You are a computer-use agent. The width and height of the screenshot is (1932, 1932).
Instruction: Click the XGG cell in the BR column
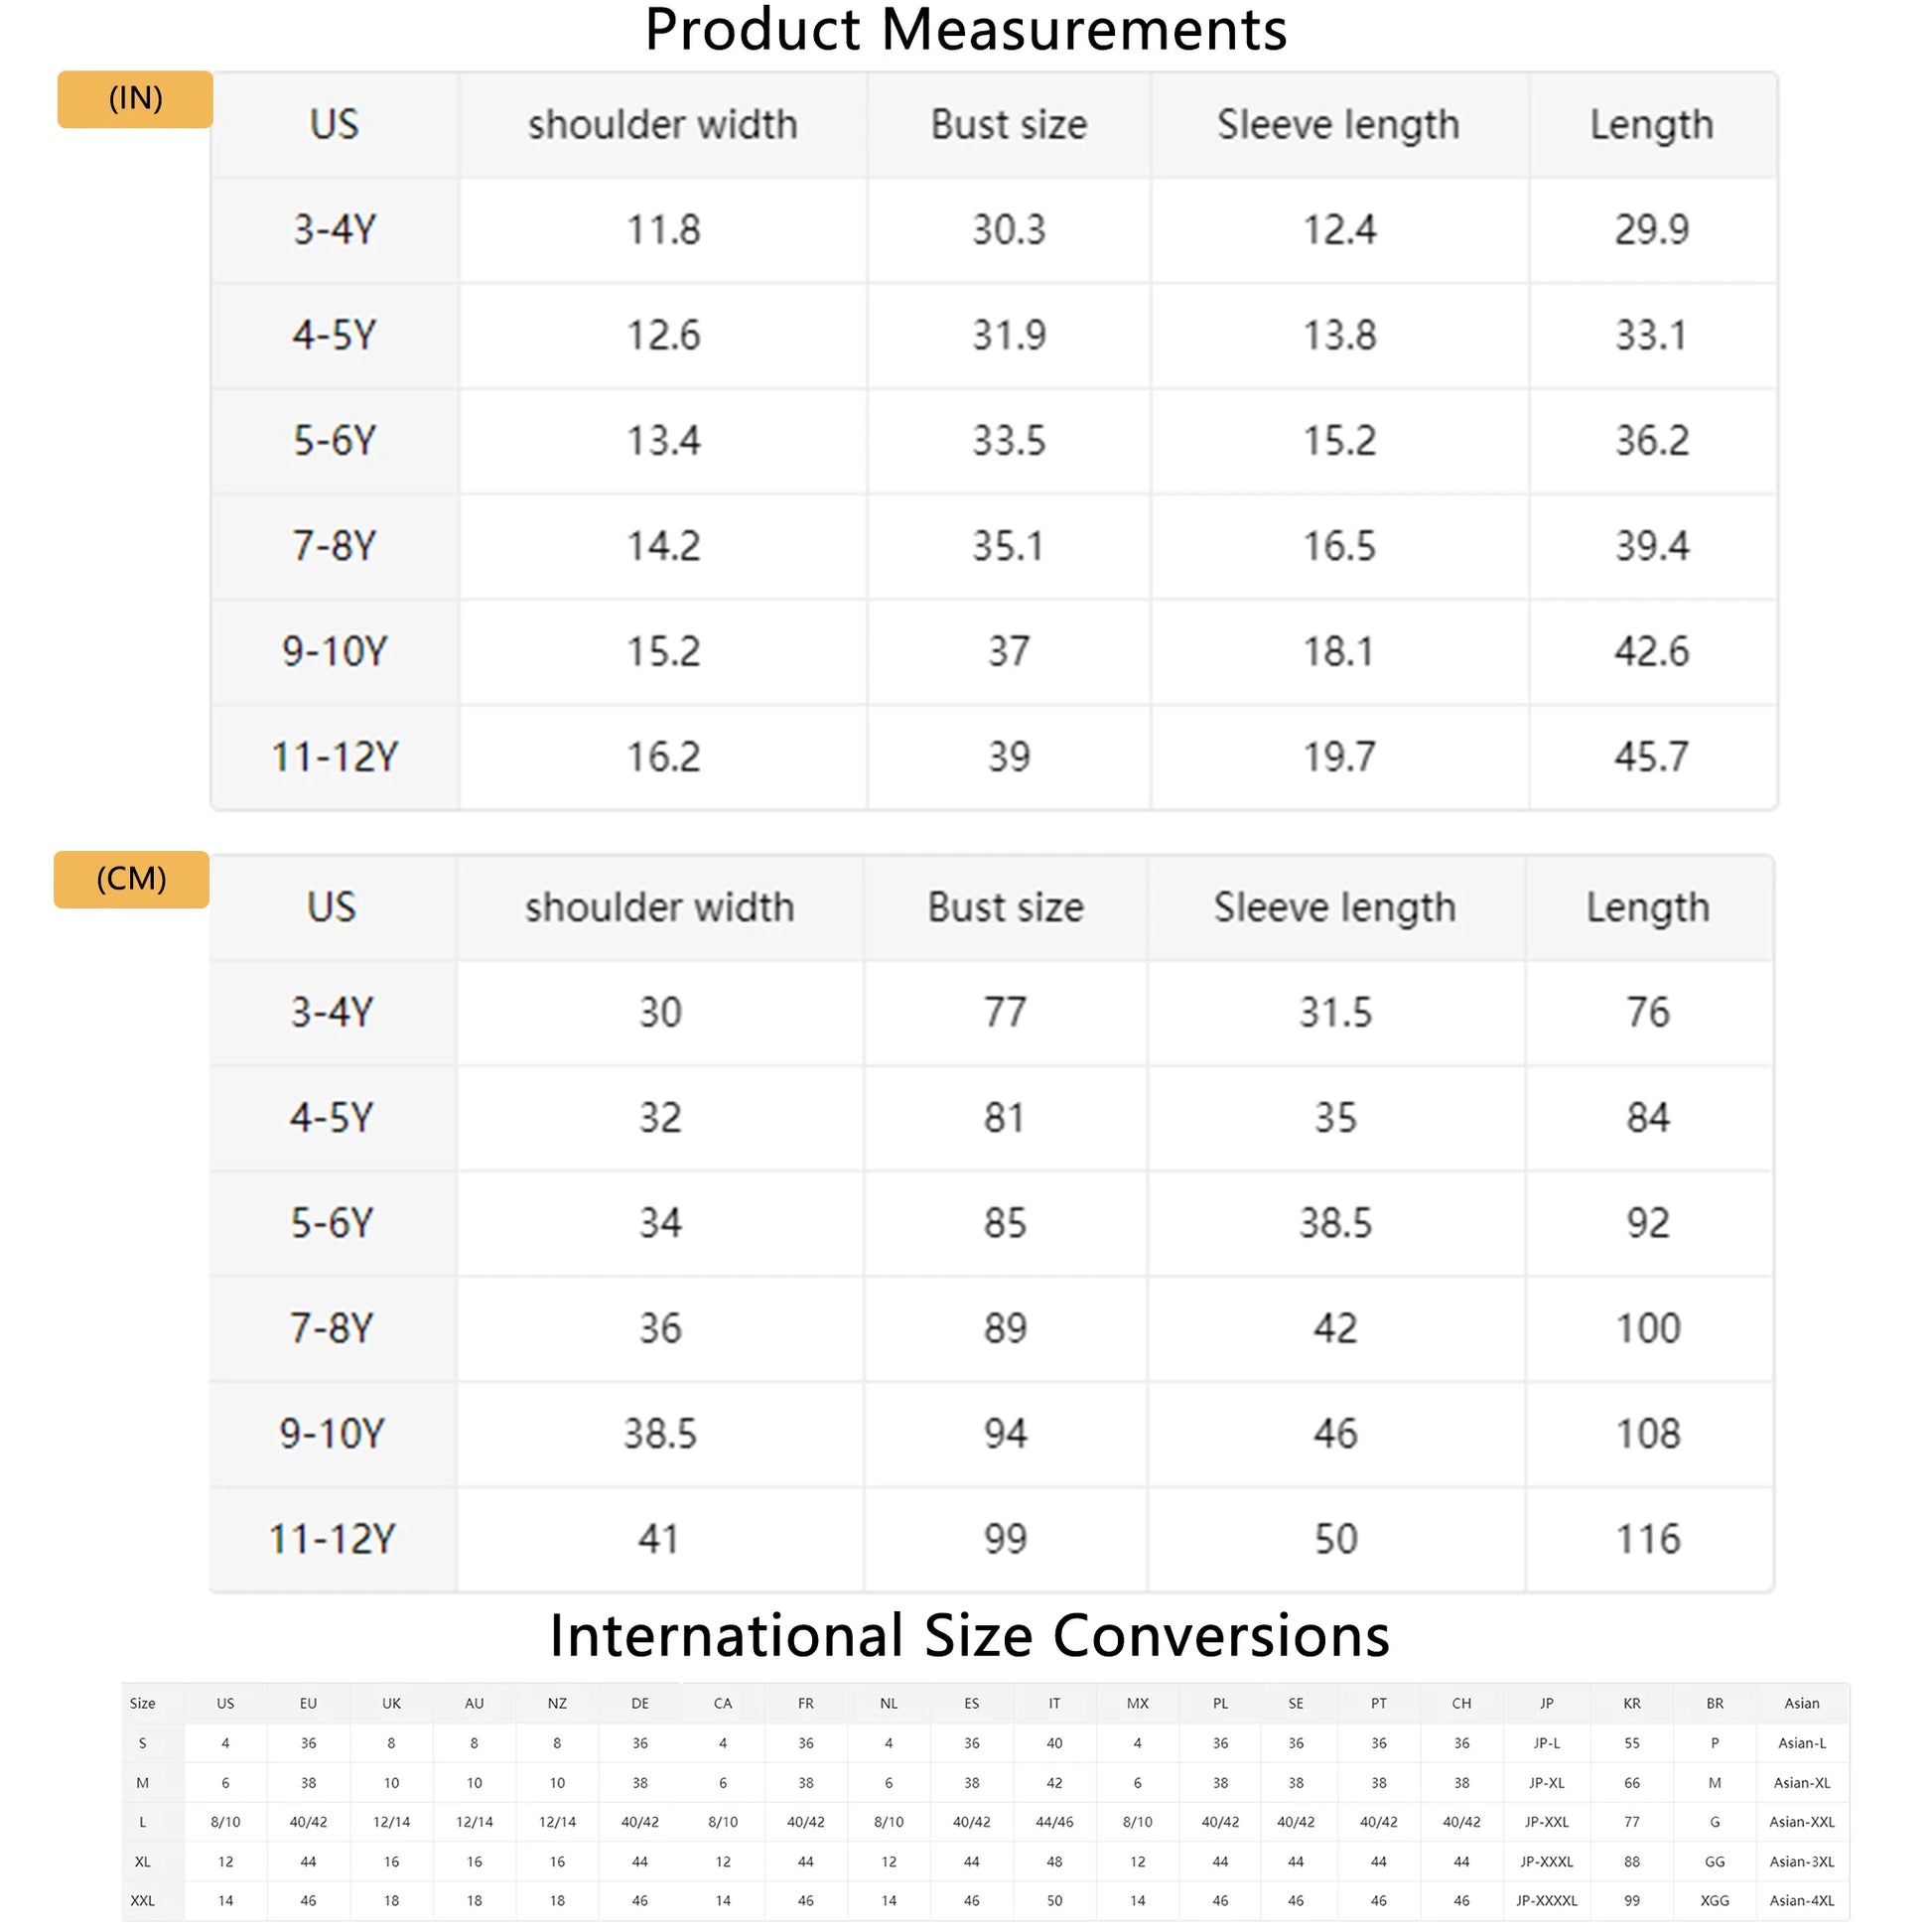1714,1900
